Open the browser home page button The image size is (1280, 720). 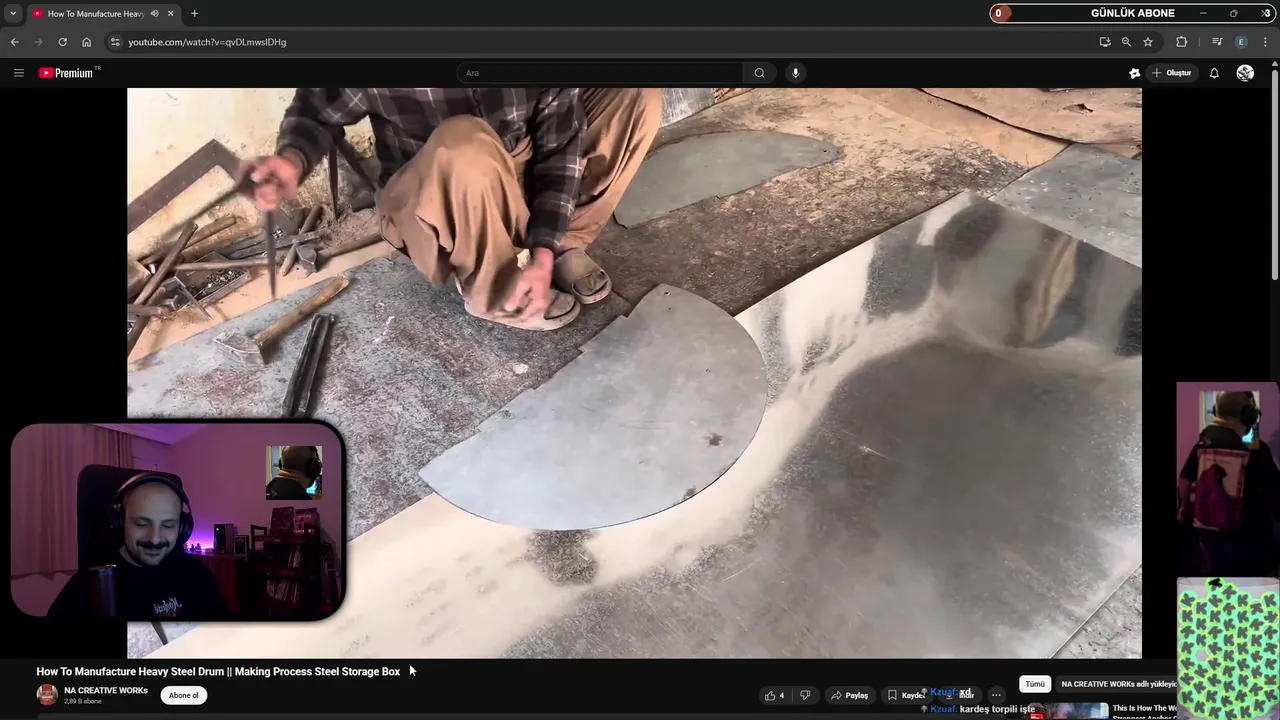point(86,42)
